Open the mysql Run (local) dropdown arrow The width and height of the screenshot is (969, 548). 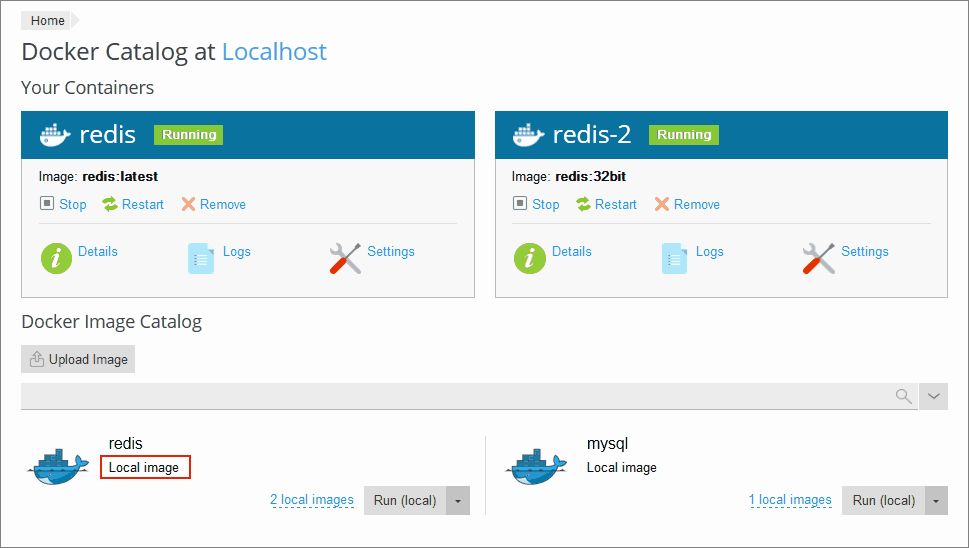tap(936, 501)
